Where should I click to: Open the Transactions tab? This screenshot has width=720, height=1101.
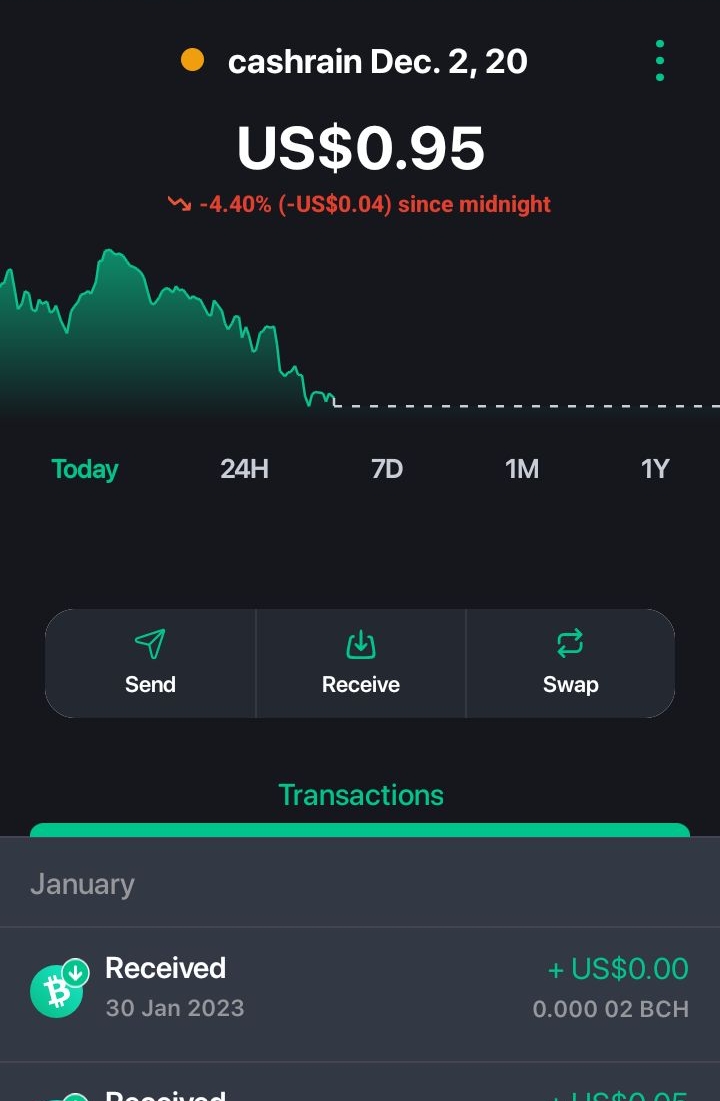point(361,796)
